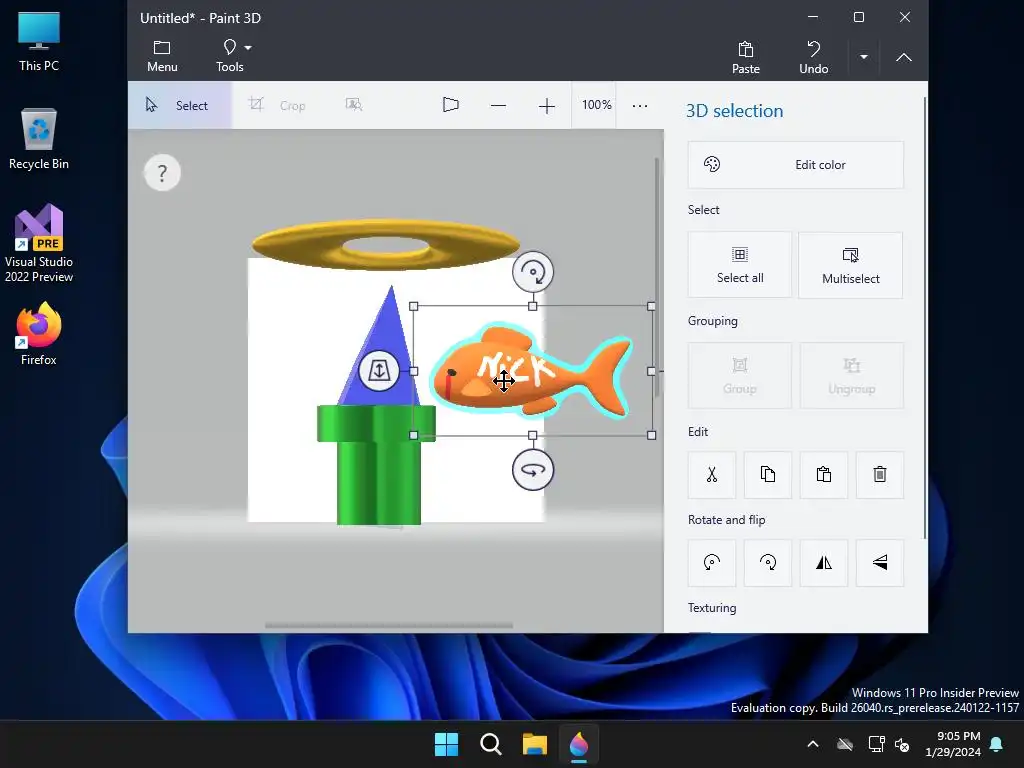Activate the Select tool
This screenshot has height=768, width=1024.
pyautogui.click(x=180, y=105)
